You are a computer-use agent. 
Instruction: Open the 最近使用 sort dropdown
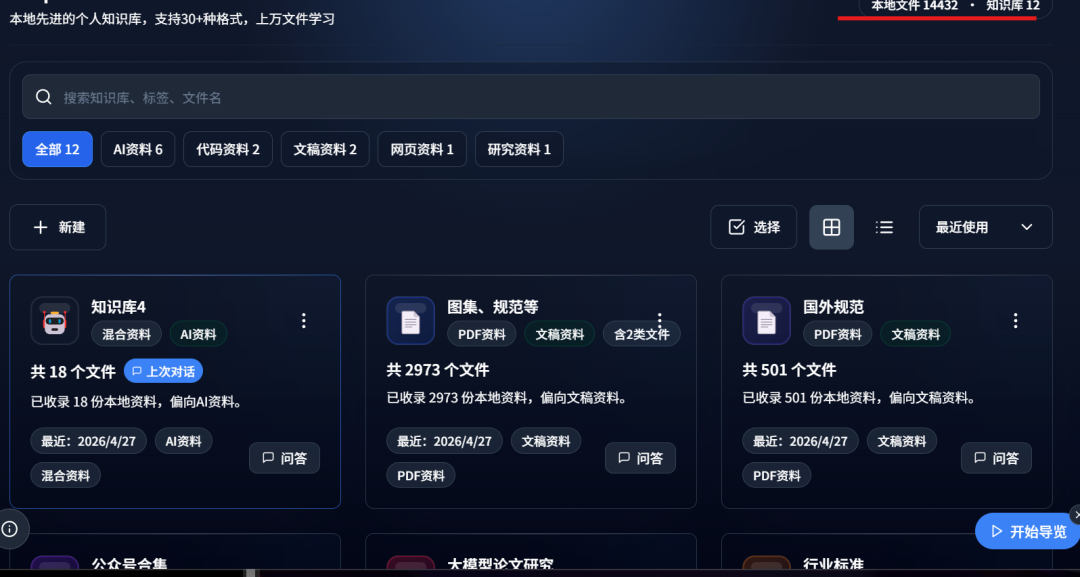click(986, 227)
